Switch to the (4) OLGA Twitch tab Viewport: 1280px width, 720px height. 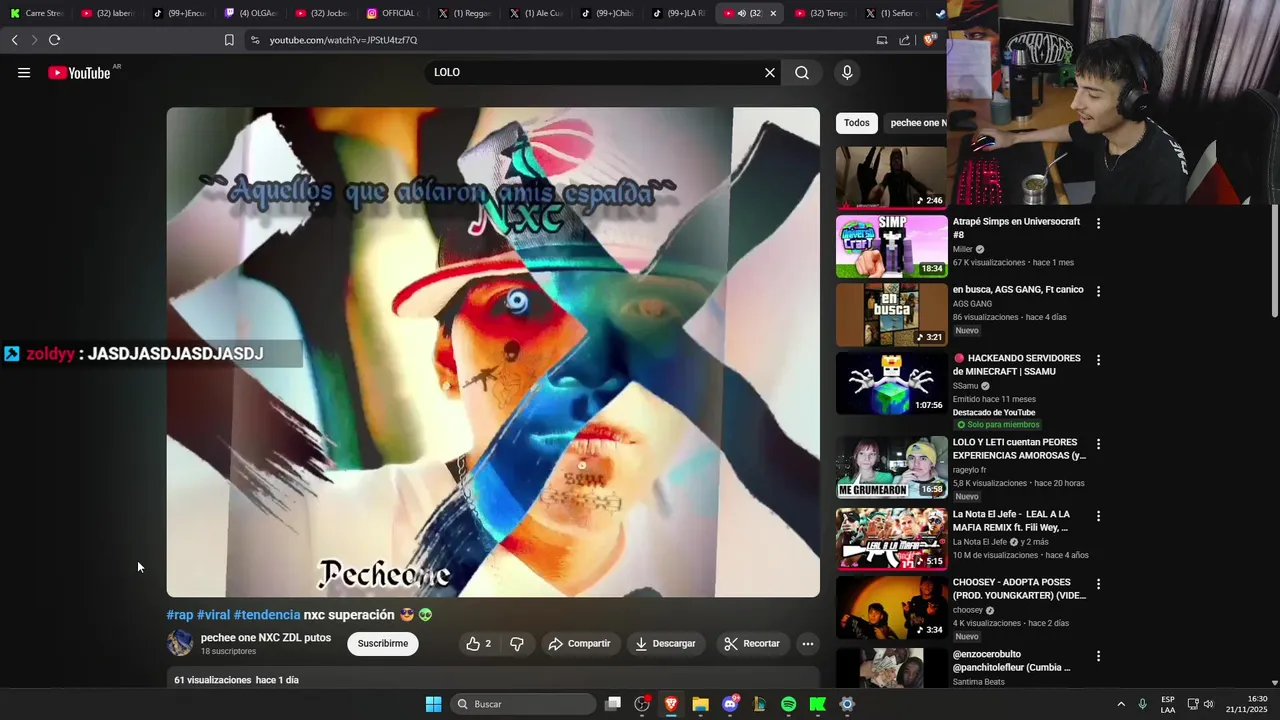pyautogui.click(x=250, y=13)
